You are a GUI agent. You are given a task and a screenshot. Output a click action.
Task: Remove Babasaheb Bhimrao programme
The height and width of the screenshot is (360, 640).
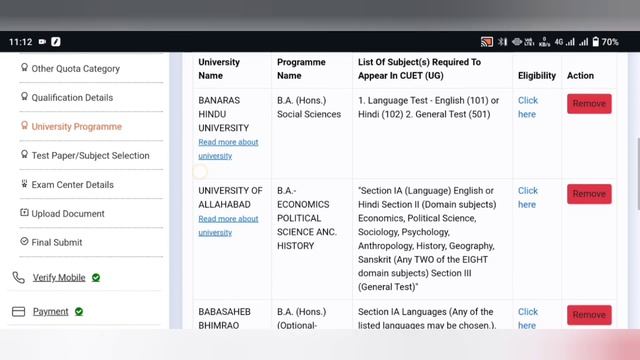pyautogui.click(x=589, y=315)
